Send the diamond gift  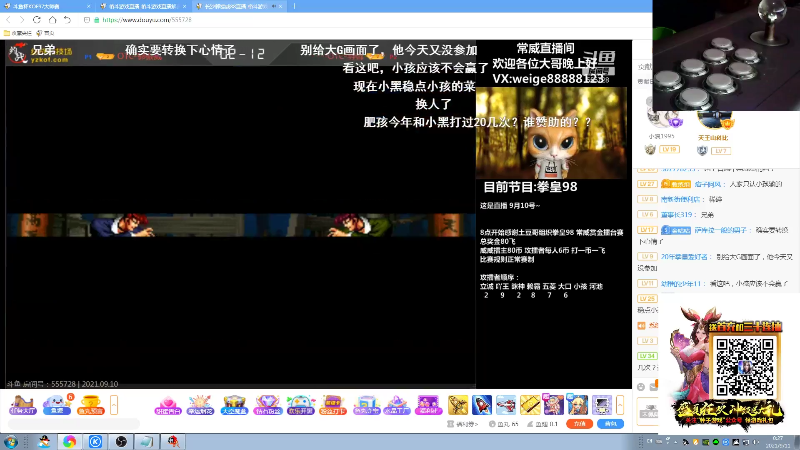click(x=267, y=405)
